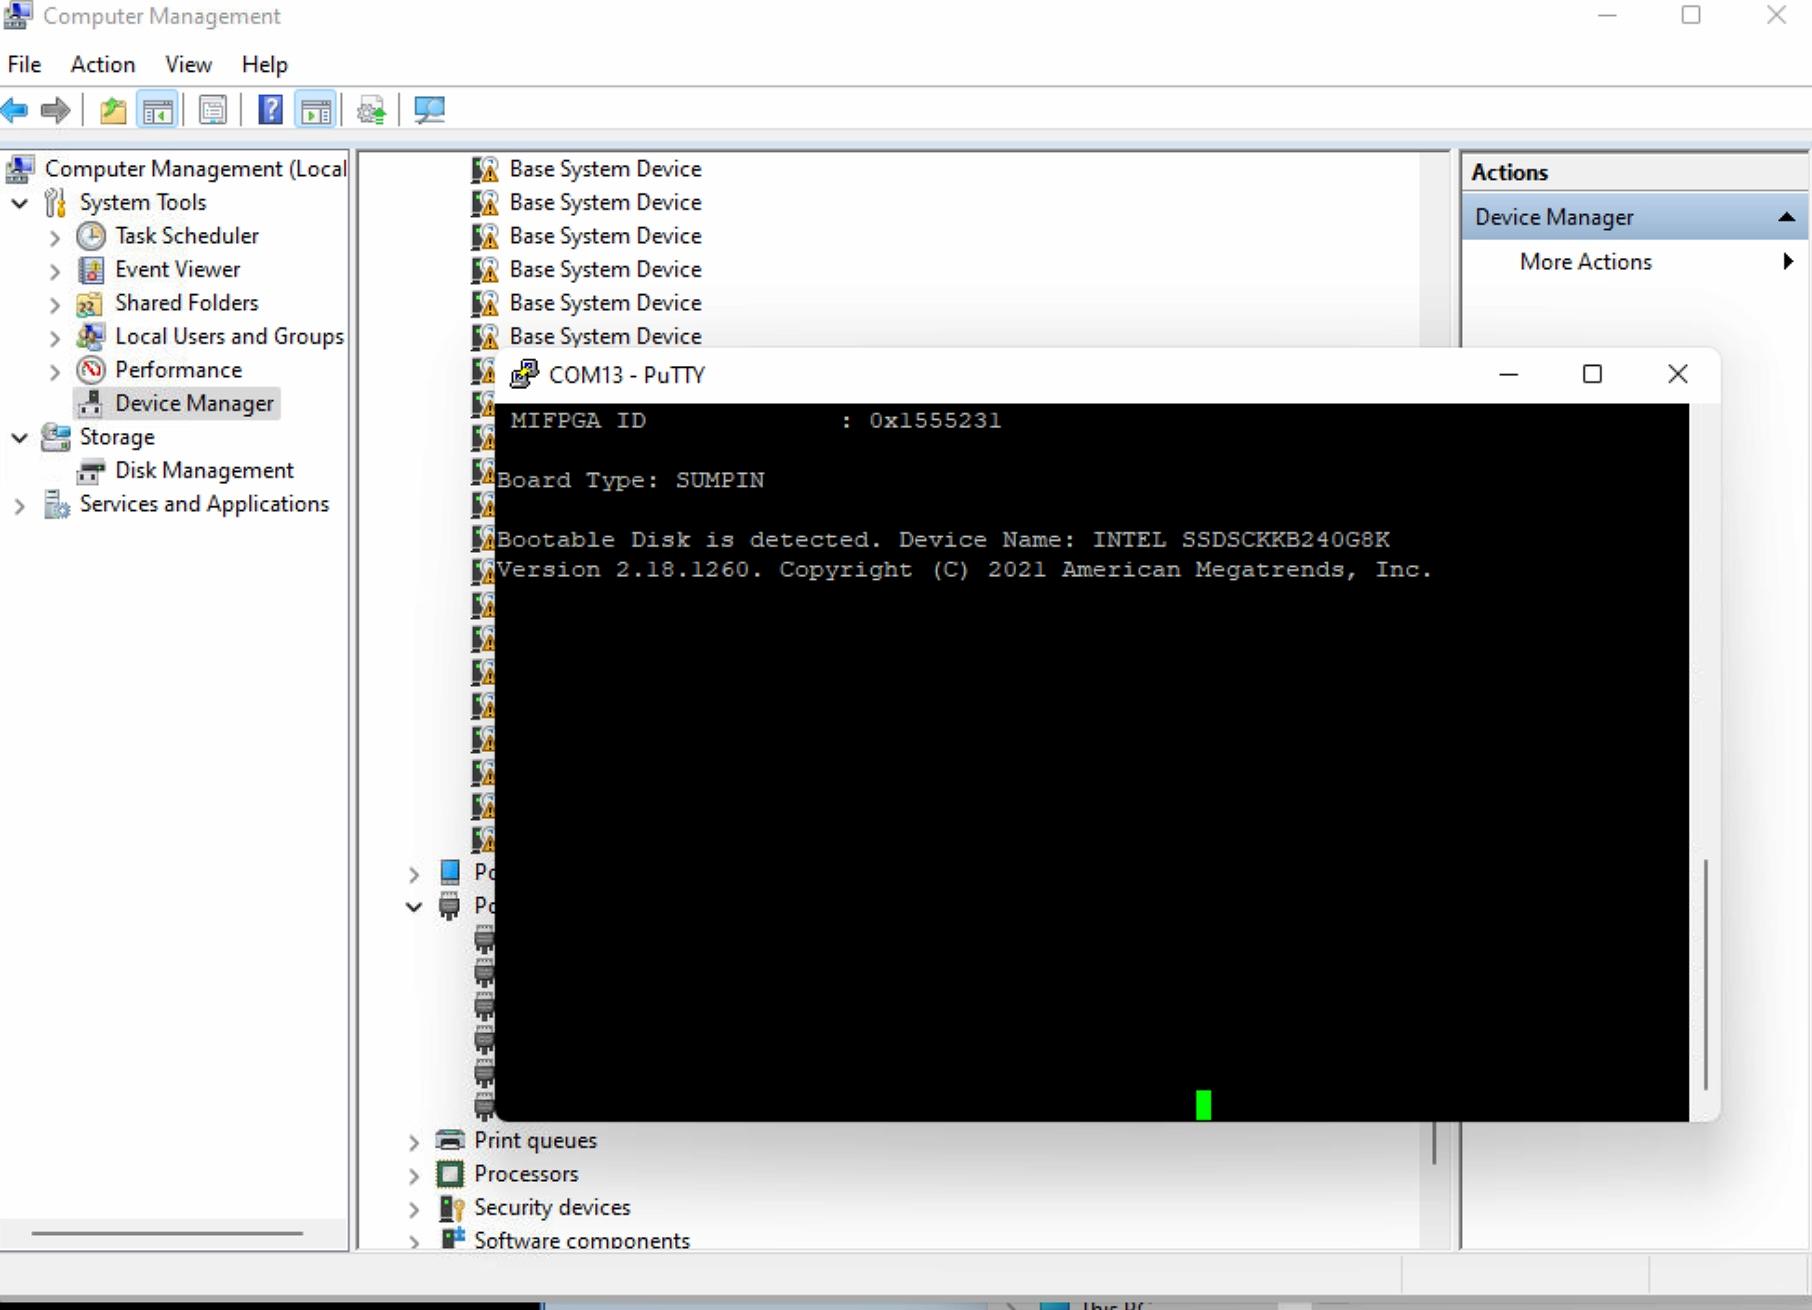The width and height of the screenshot is (1812, 1310).
Task: Expand Local Users and Groups node
Action: point(55,338)
